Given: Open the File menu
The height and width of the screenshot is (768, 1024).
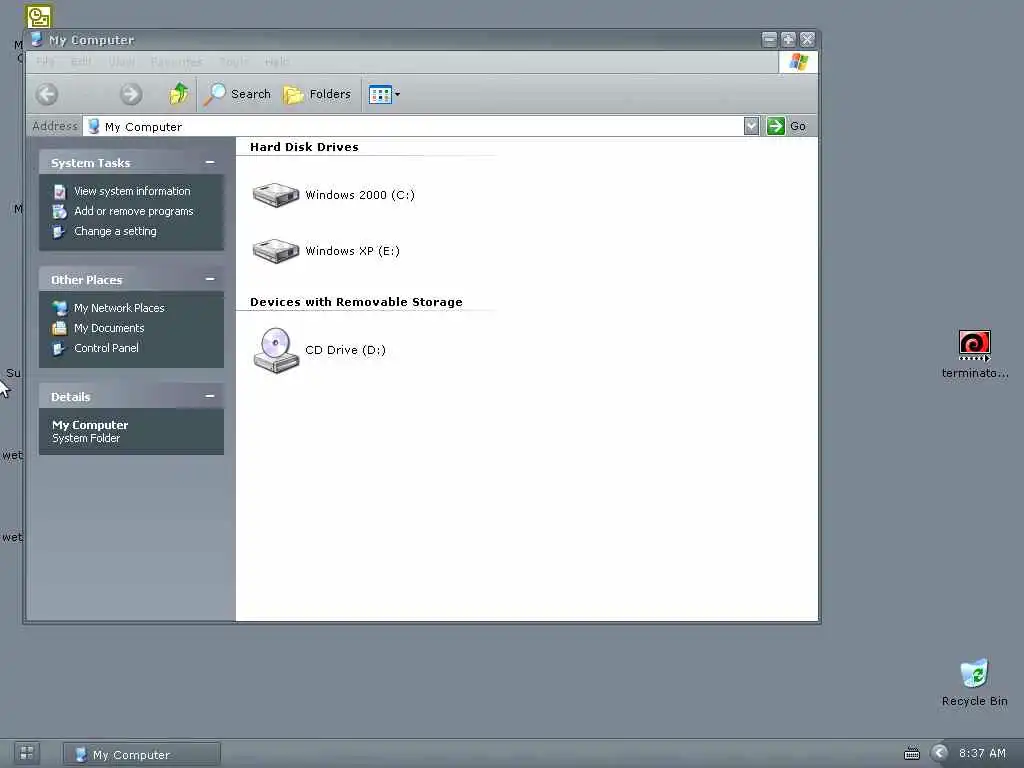Looking at the screenshot, I should click(45, 61).
